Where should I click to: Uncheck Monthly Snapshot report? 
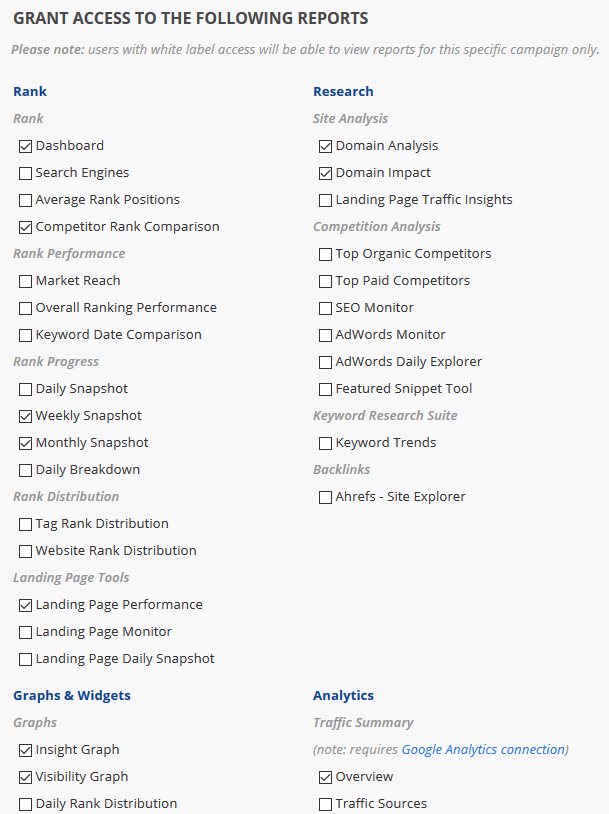click(26, 443)
